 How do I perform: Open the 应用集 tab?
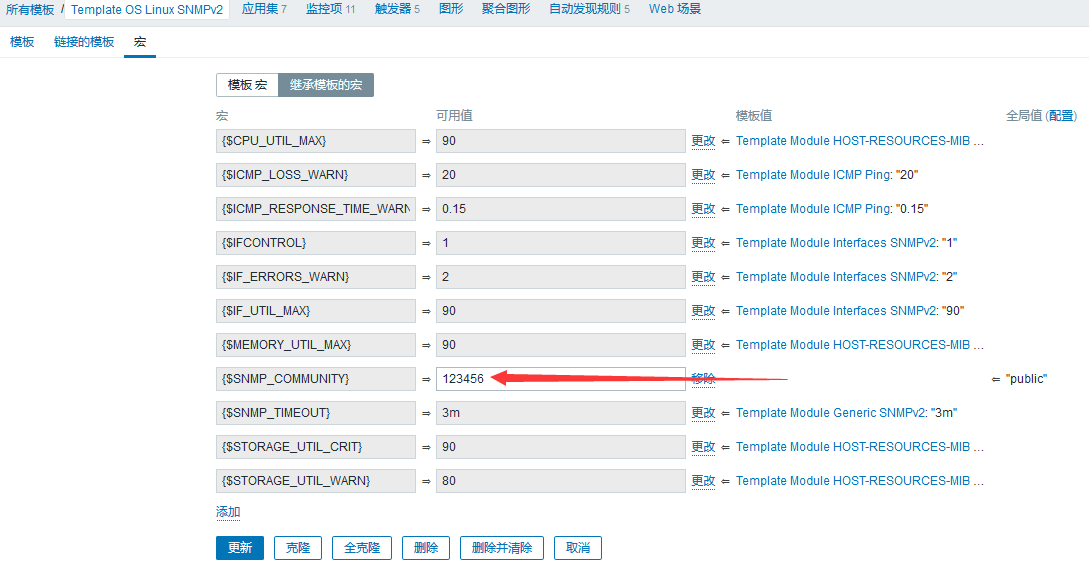click(x=263, y=9)
